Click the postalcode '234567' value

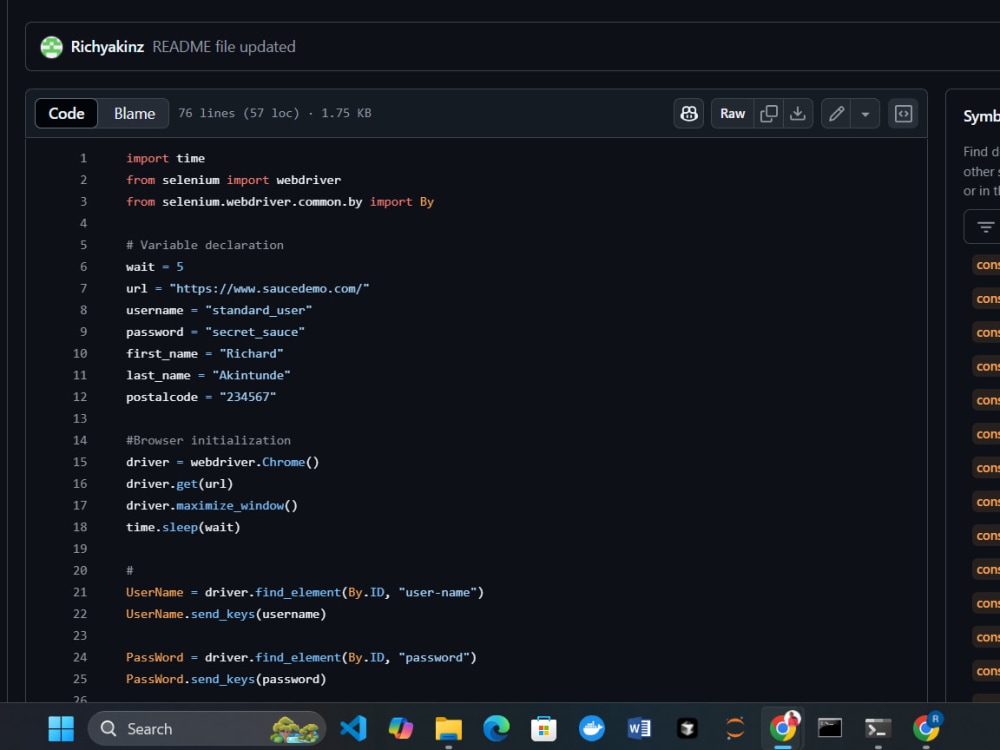pos(247,397)
